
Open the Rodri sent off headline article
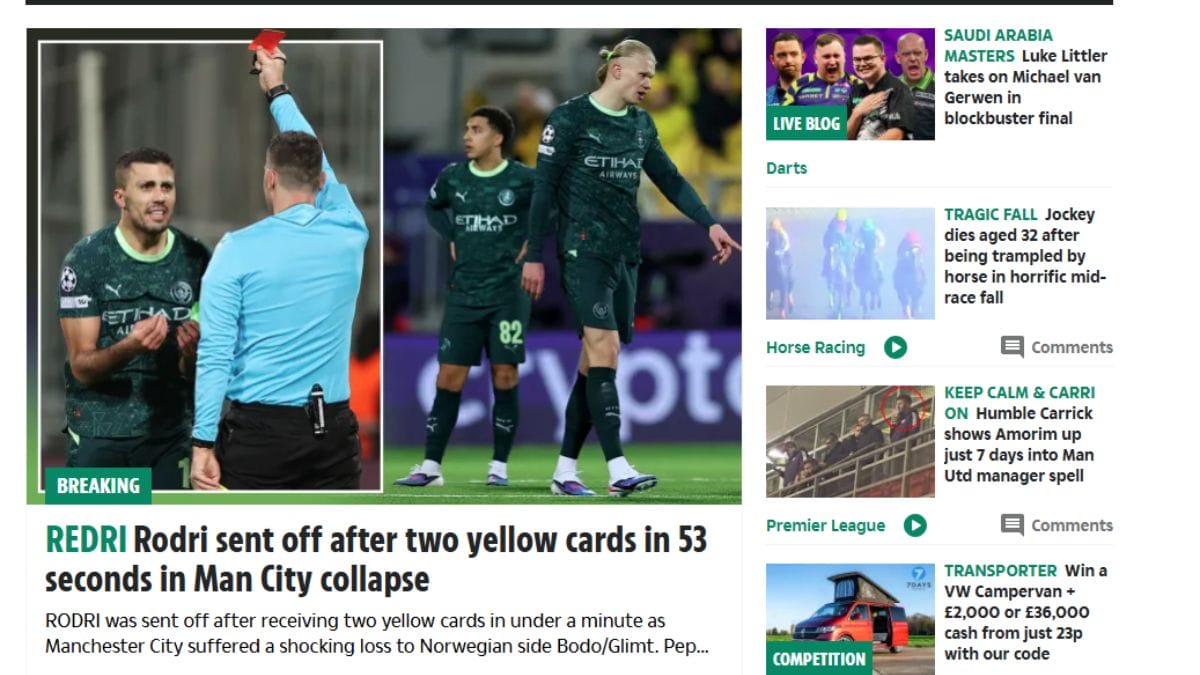click(x=376, y=559)
